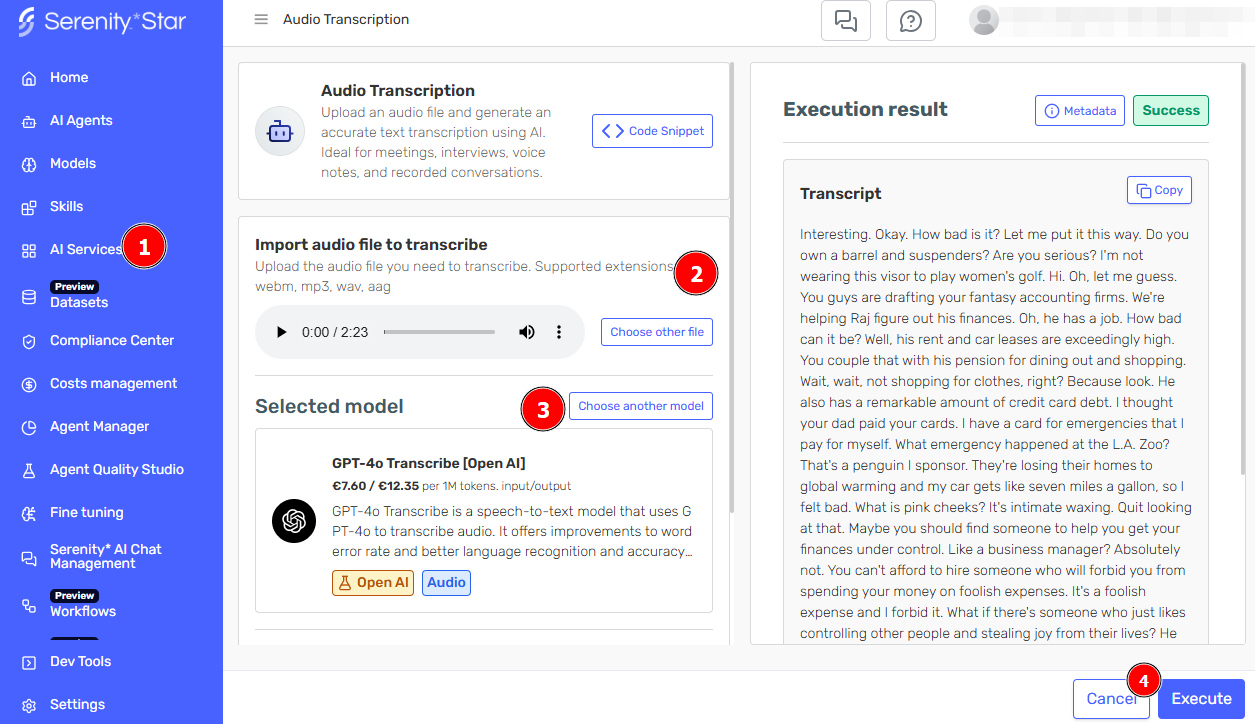1255x724 pixels.
Task: Click the Audio Transcription robot avatar icon
Action: [x=280, y=131]
